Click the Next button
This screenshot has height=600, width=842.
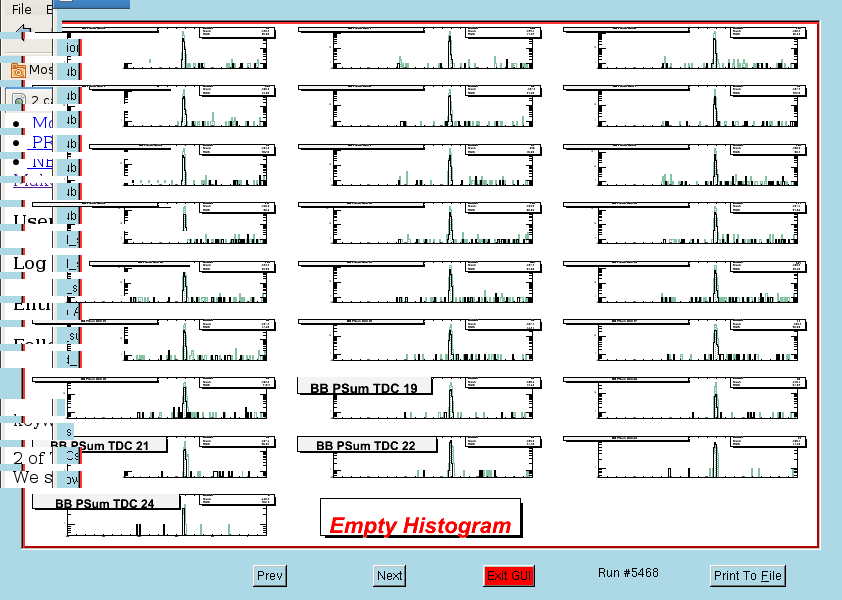(389, 575)
